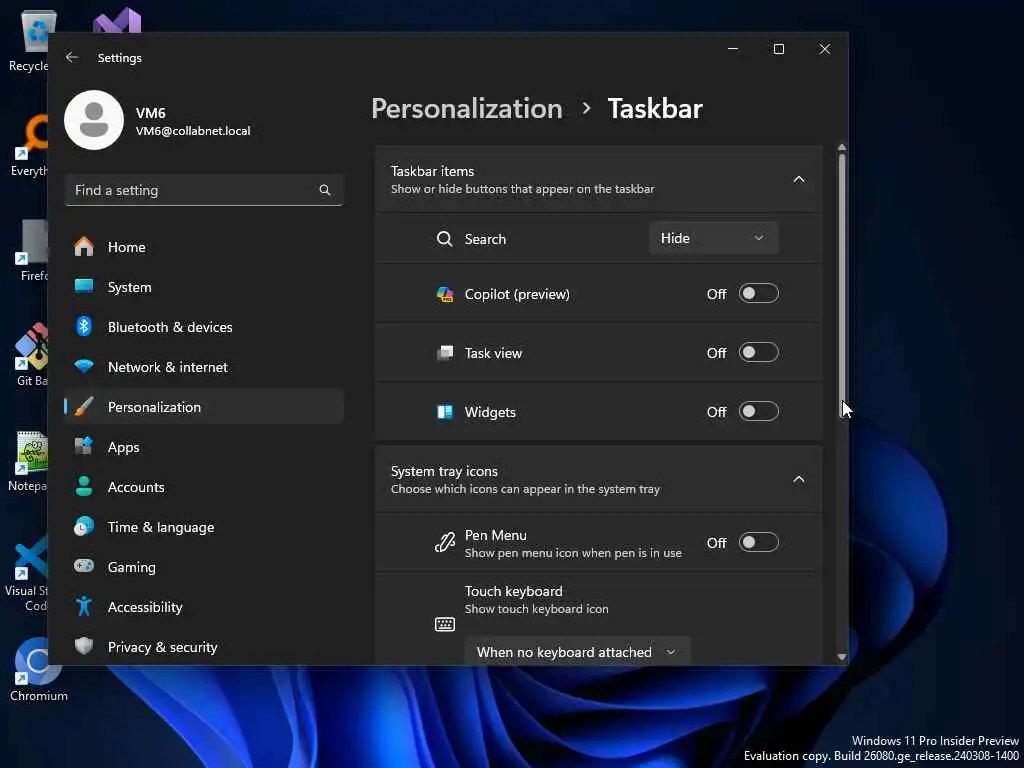This screenshot has width=1024, height=768.
Task: Go to System settings
Action: pos(204,287)
